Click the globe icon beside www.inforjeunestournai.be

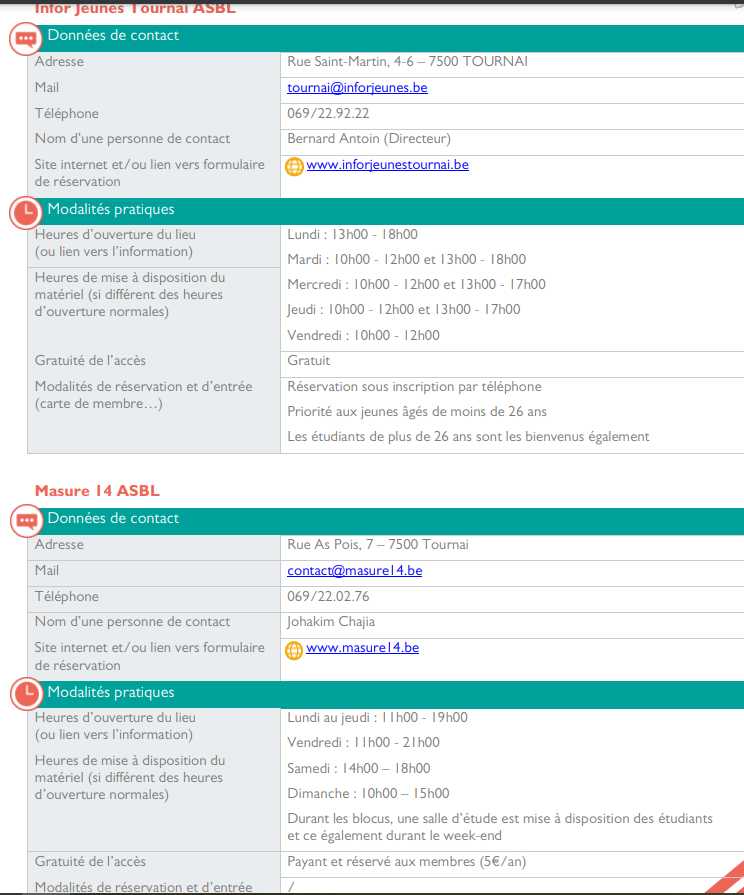pos(294,167)
